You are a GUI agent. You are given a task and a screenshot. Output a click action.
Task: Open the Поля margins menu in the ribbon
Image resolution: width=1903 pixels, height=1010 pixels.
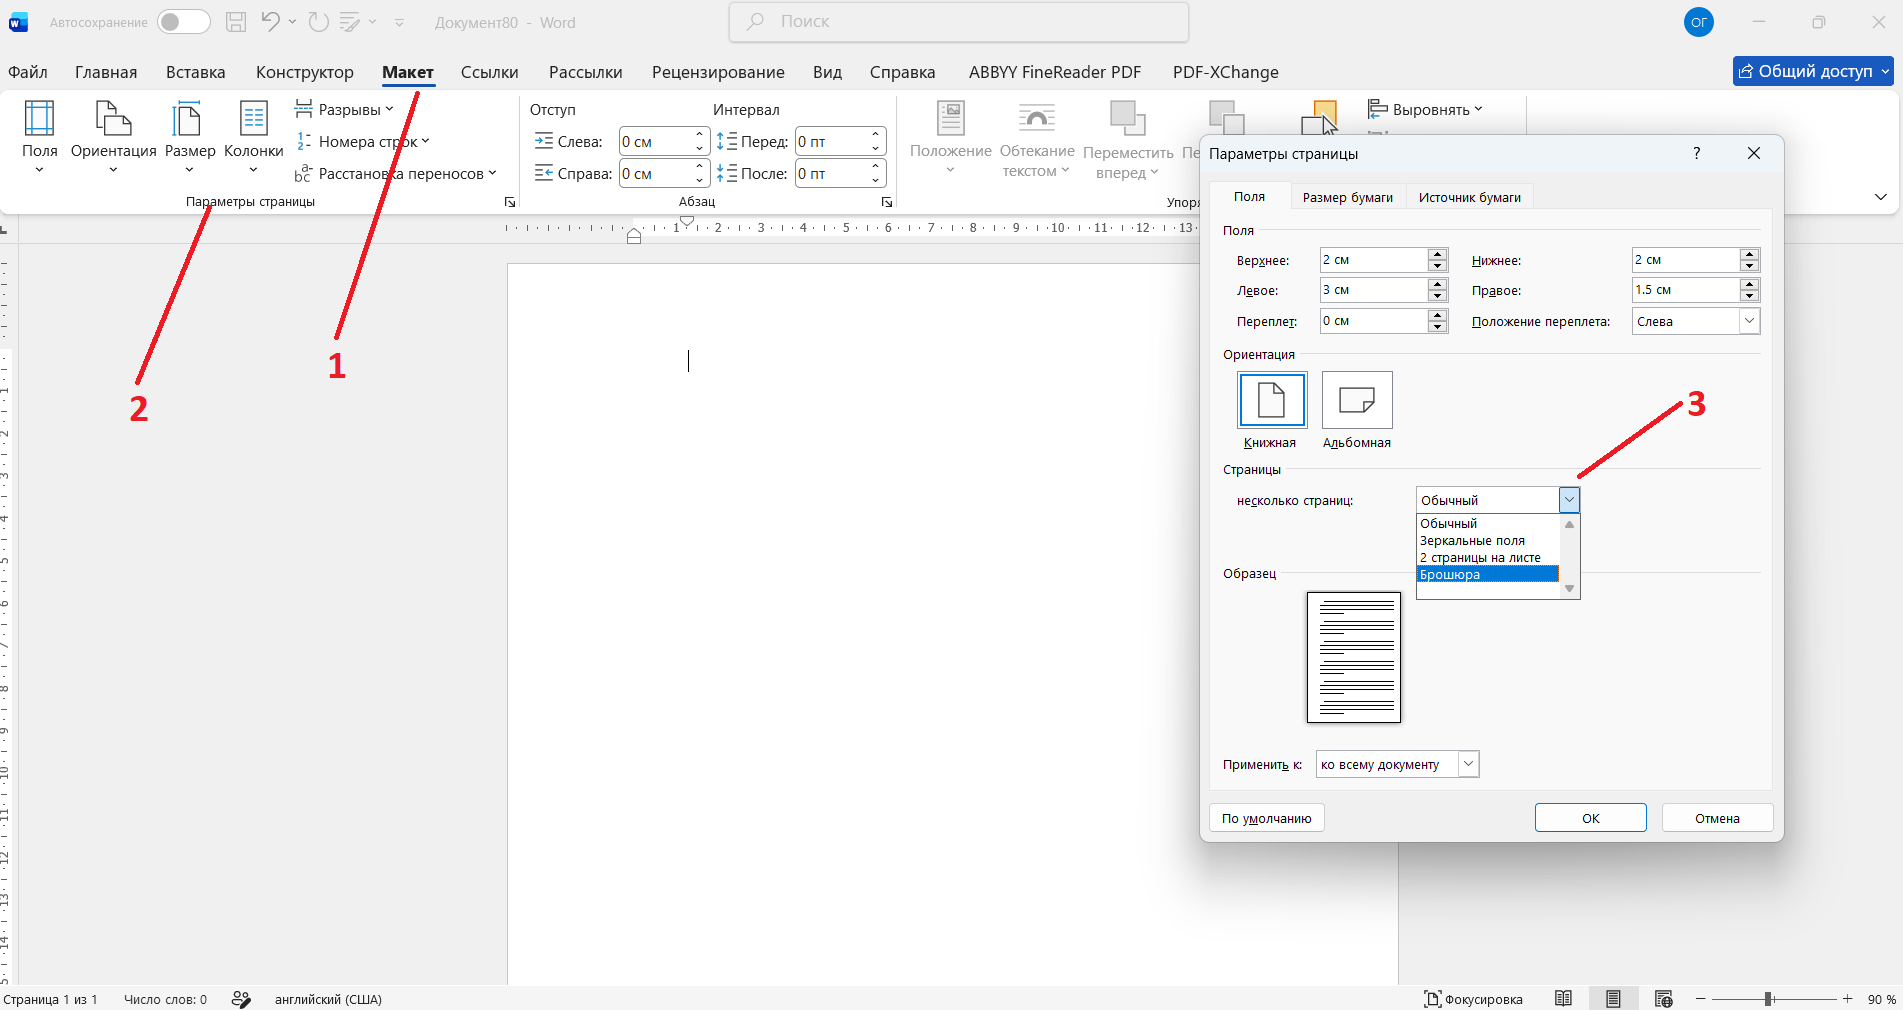click(x=40, y=137)
